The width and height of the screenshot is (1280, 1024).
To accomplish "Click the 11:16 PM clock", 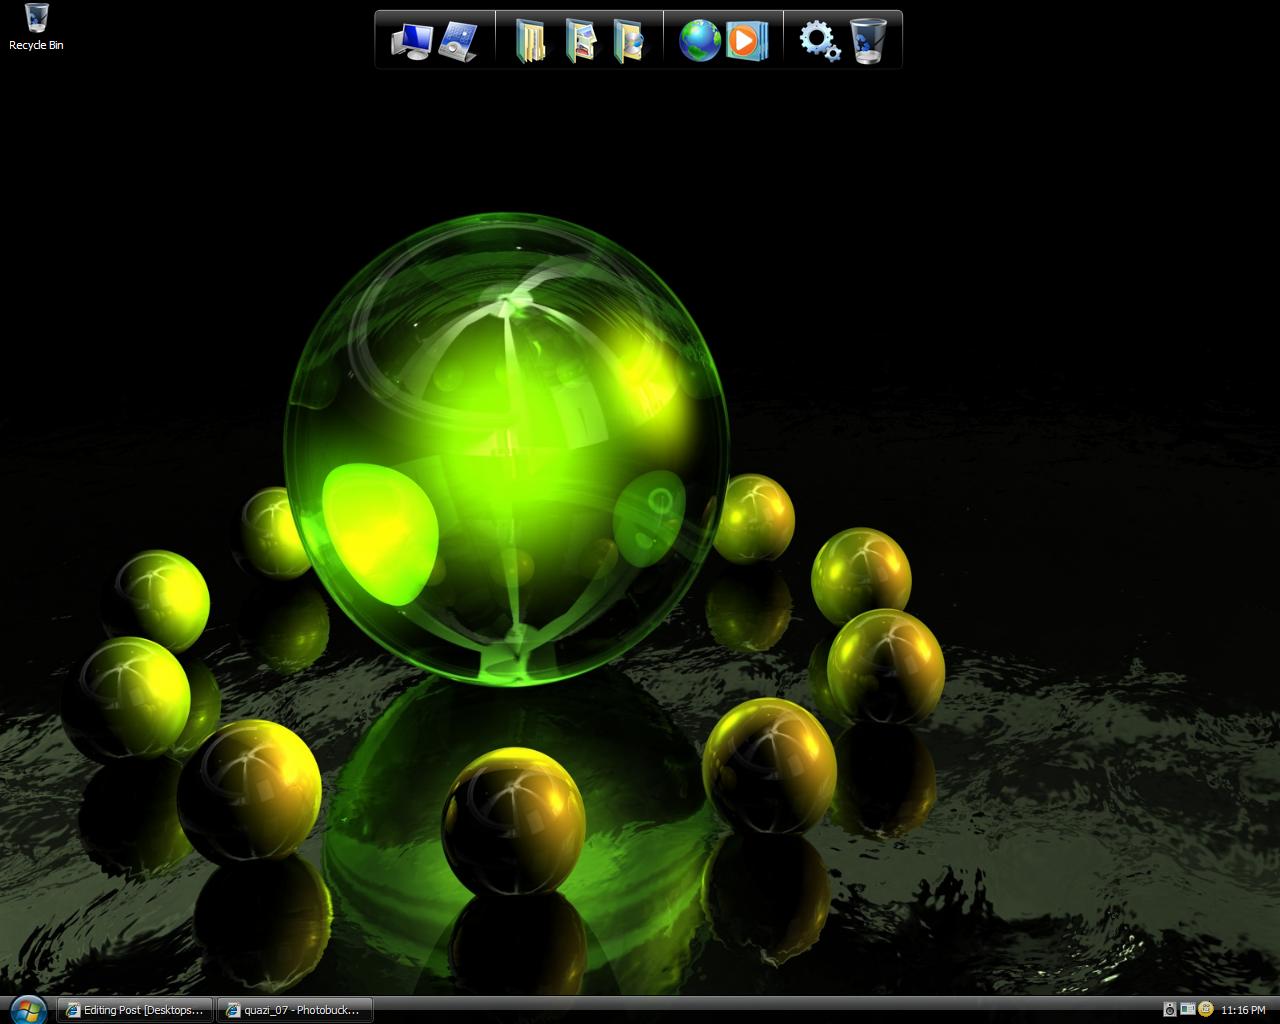I will tap(1243, 1010).
